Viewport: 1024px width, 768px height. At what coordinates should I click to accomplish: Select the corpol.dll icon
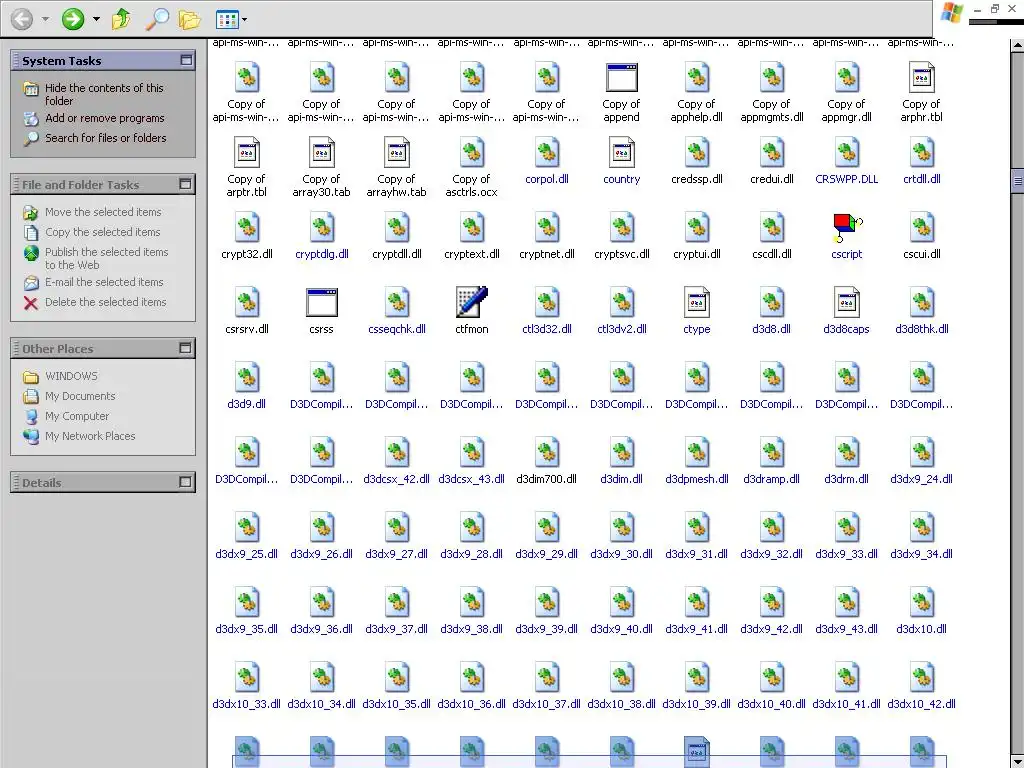pyautogui.click(x=547, y=152)
